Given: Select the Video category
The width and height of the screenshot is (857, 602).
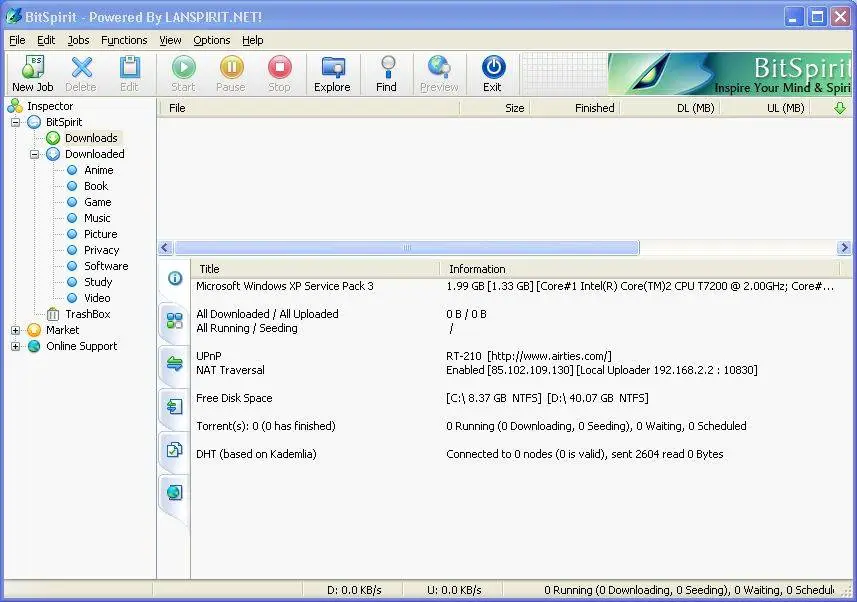Looking at the screenshot, I should click(x=97, y=298).
